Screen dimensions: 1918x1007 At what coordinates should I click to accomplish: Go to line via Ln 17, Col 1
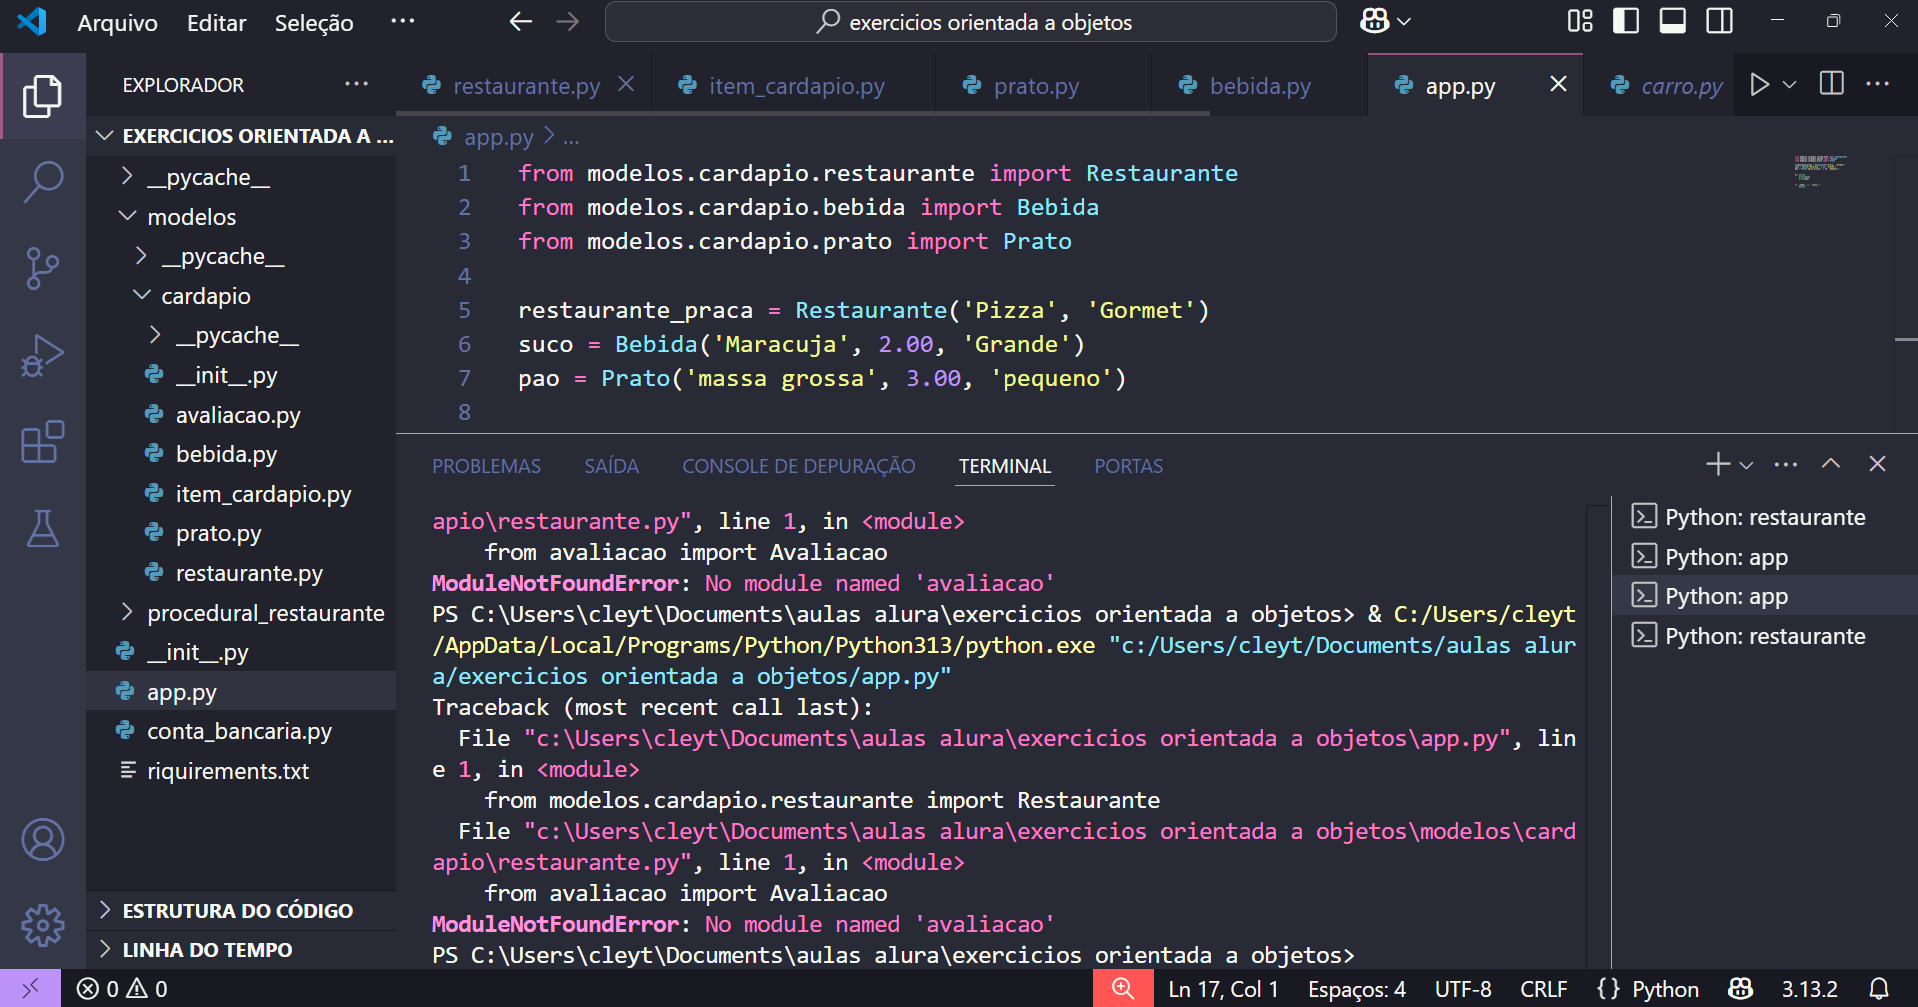[1223, 989]
